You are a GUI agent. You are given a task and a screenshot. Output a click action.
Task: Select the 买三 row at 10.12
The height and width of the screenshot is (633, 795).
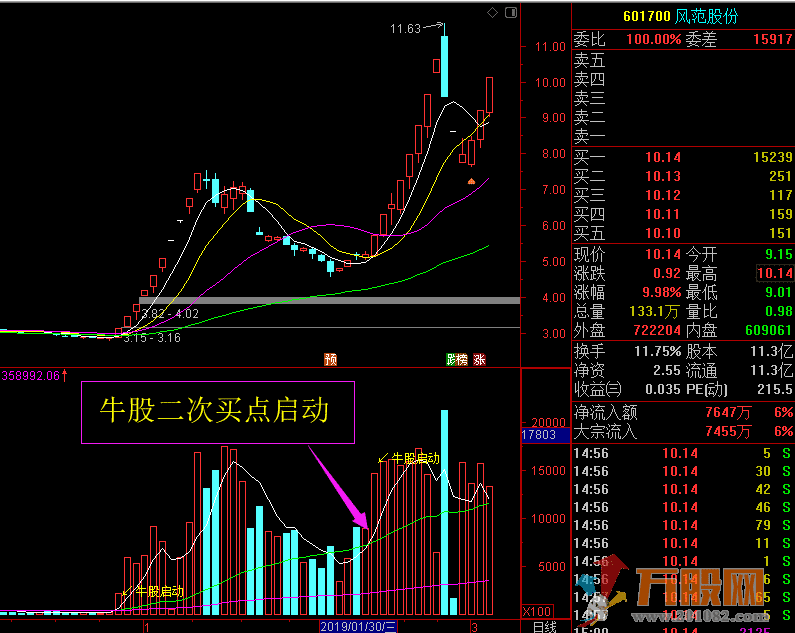tap(682, 195)
